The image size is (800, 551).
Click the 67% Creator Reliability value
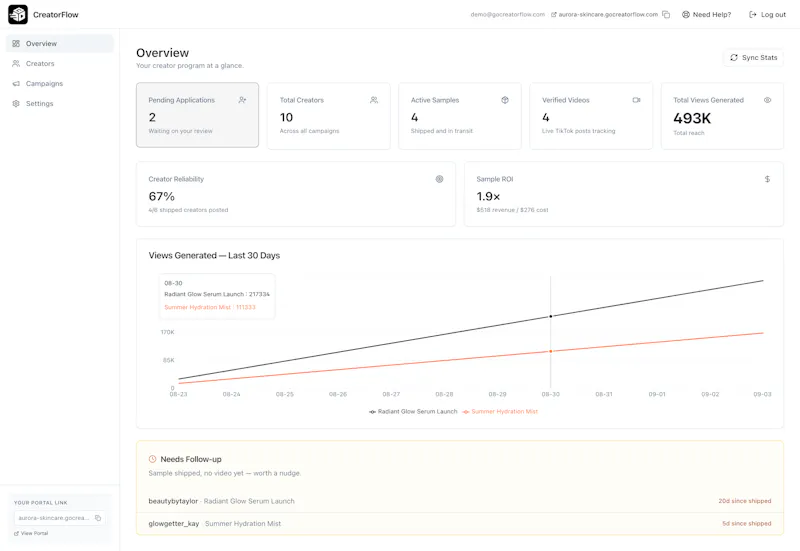pos(161,196)
